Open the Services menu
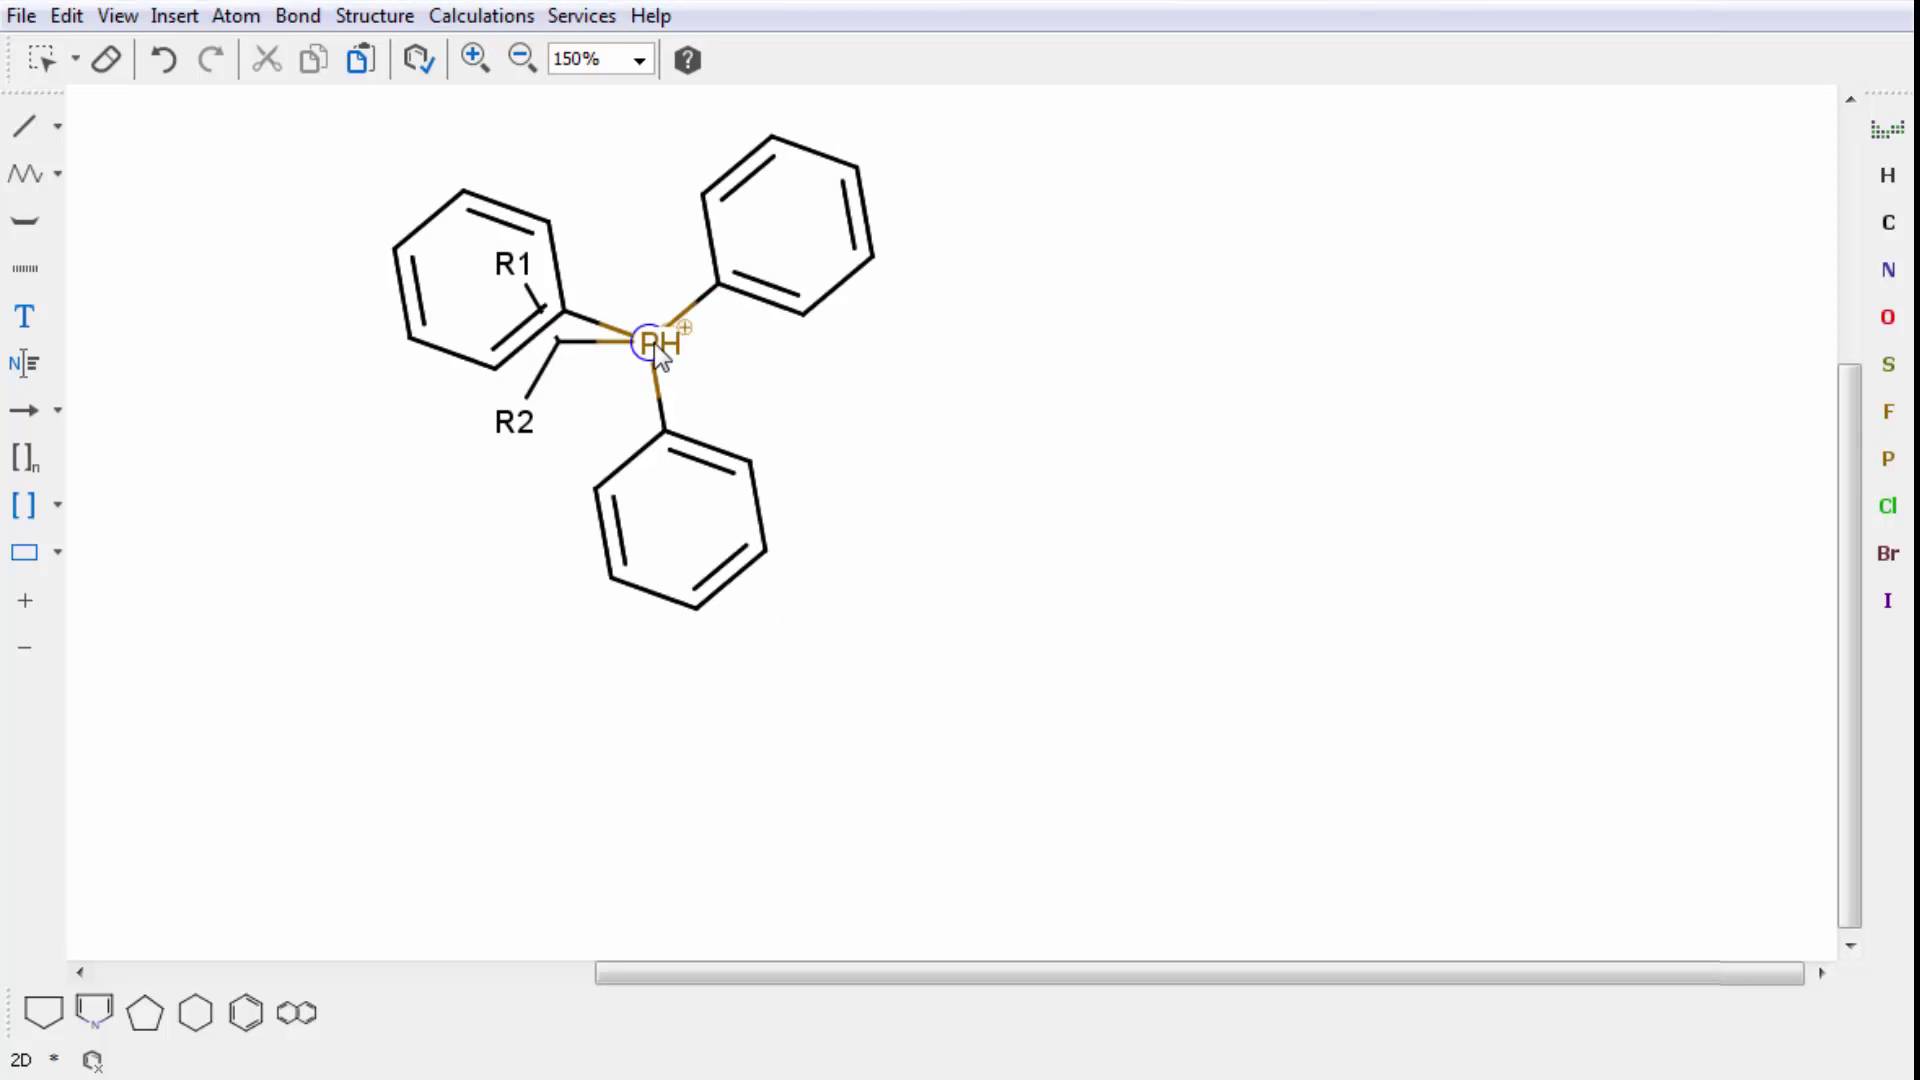The width and height of the screenshot is (1920, 1080). (x=581, y=16)
